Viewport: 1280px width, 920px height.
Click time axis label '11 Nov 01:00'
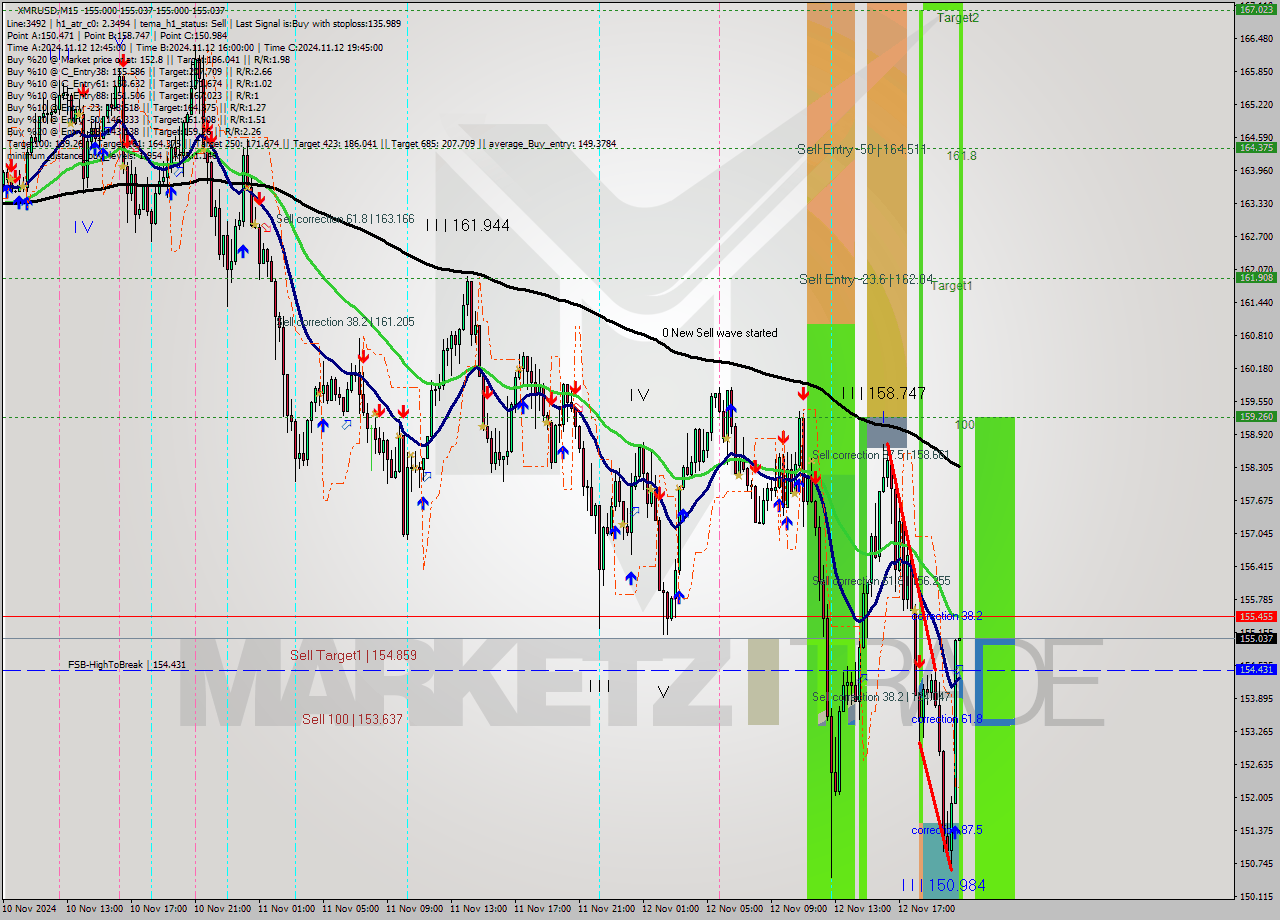click(286, 909)
